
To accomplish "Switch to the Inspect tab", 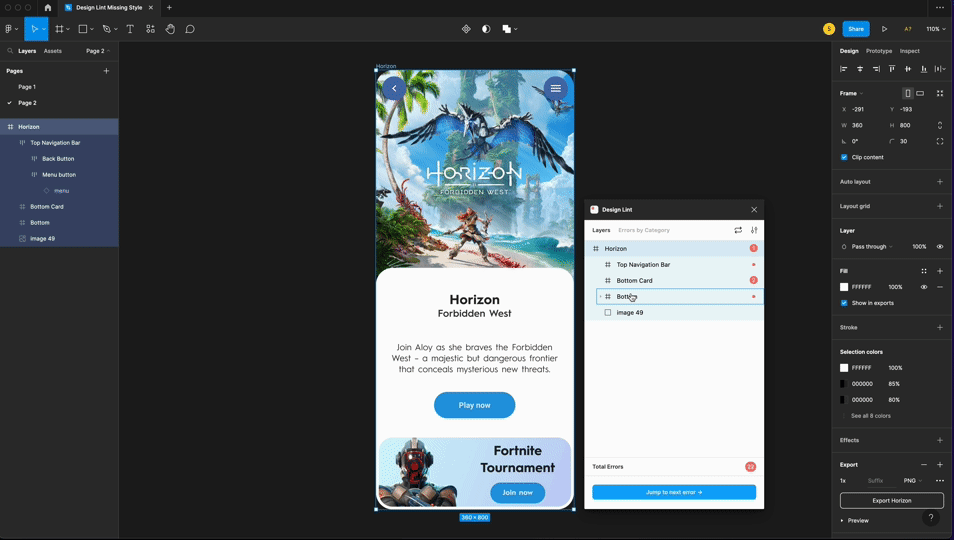I will tap(910, 51).
